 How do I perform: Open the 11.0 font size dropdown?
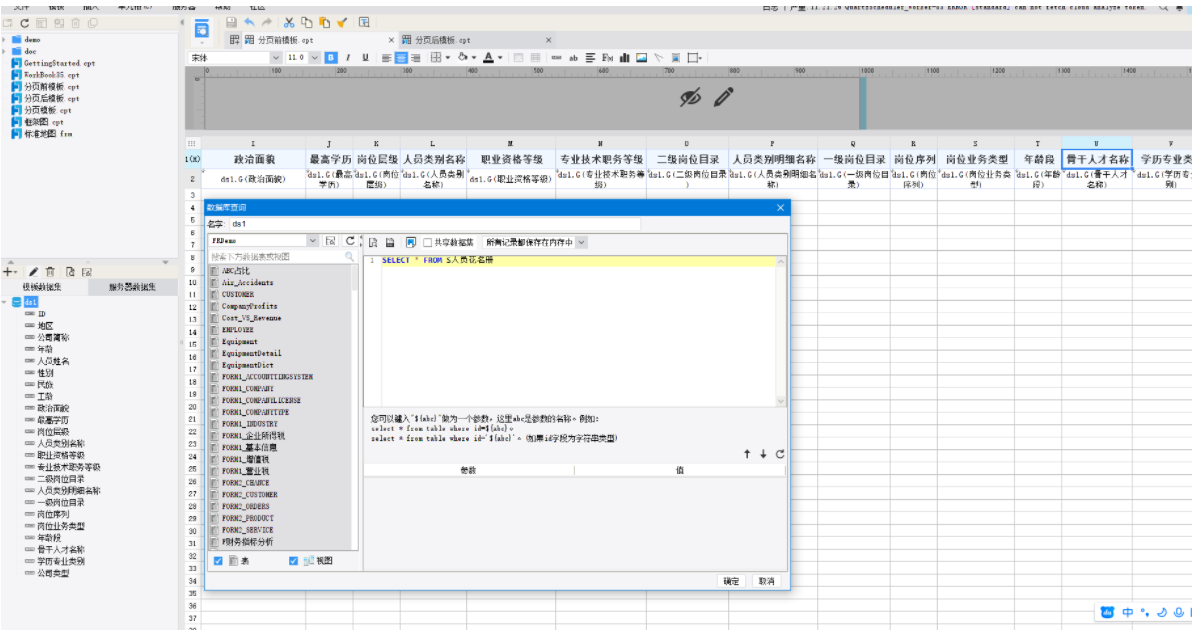click(314, 57)
